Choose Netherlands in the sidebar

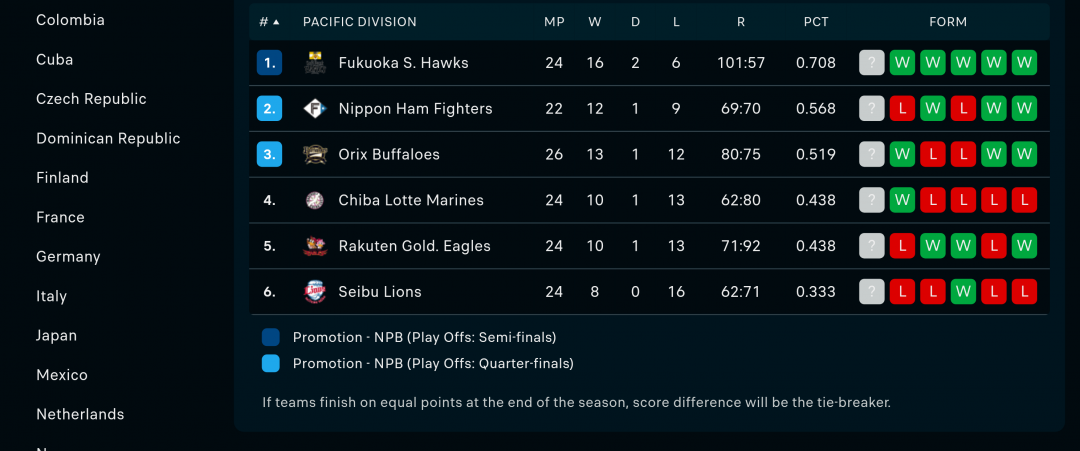pyautogui.click(x=80, y=415)
